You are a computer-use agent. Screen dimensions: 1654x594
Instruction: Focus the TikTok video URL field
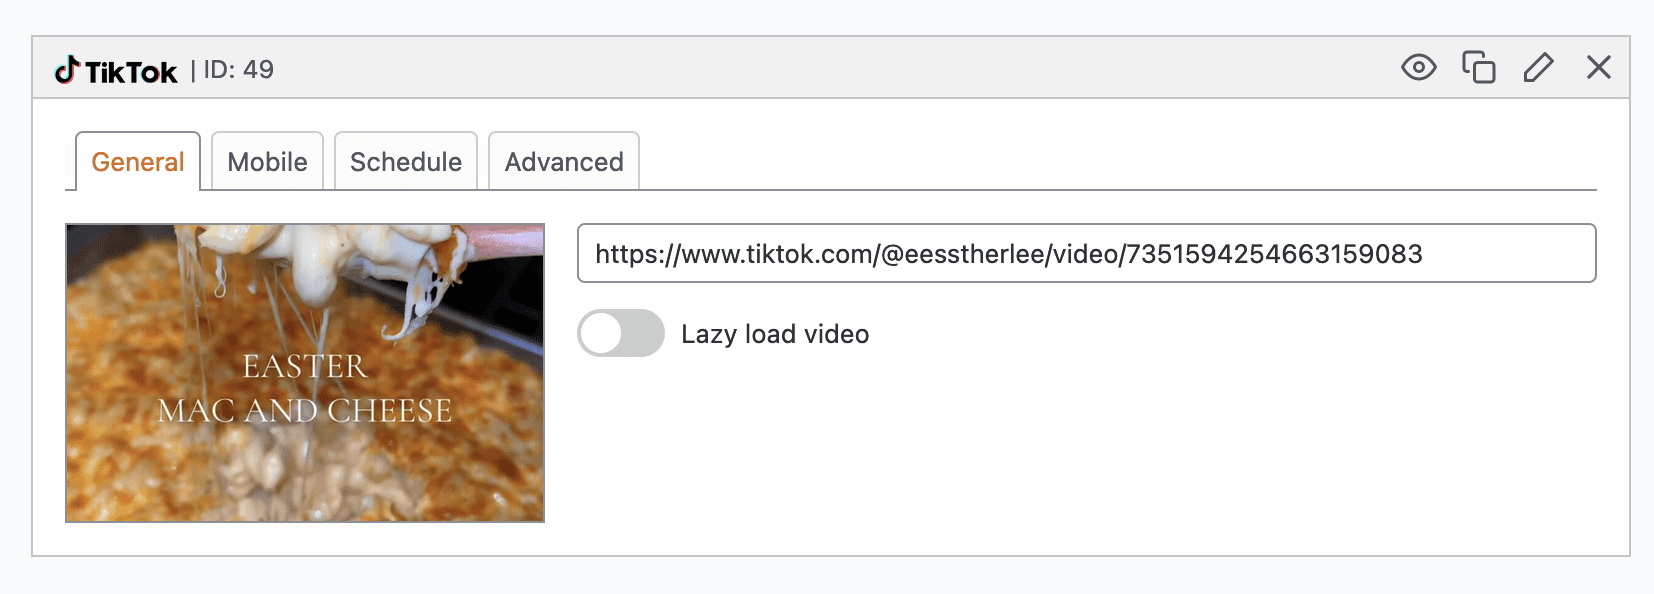click(x=1086, y=253)
